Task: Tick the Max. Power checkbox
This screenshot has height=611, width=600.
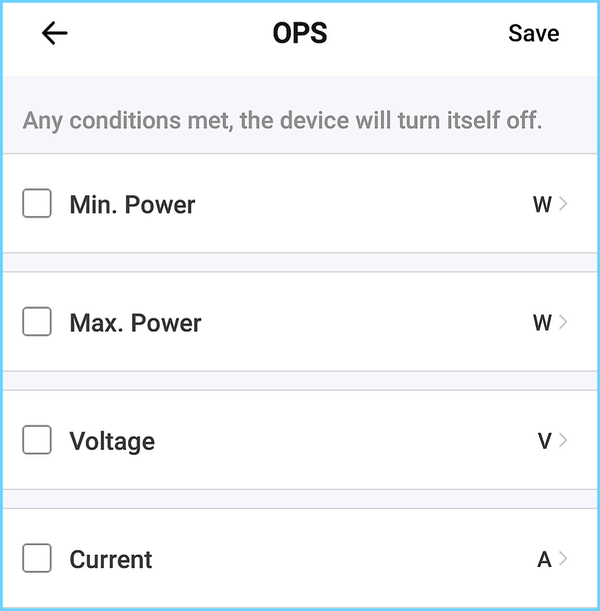Action: pos(37,322)
